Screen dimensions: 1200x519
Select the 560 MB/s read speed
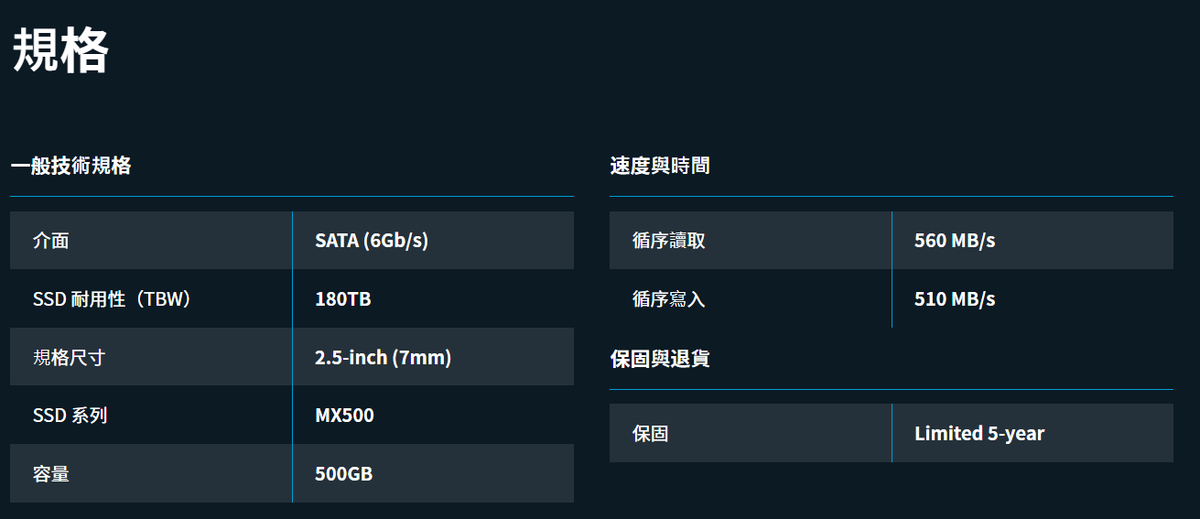(954, 241)
